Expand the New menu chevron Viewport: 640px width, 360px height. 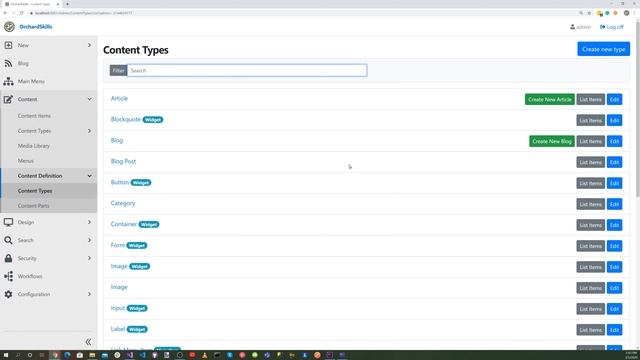[x=89, y=45]
